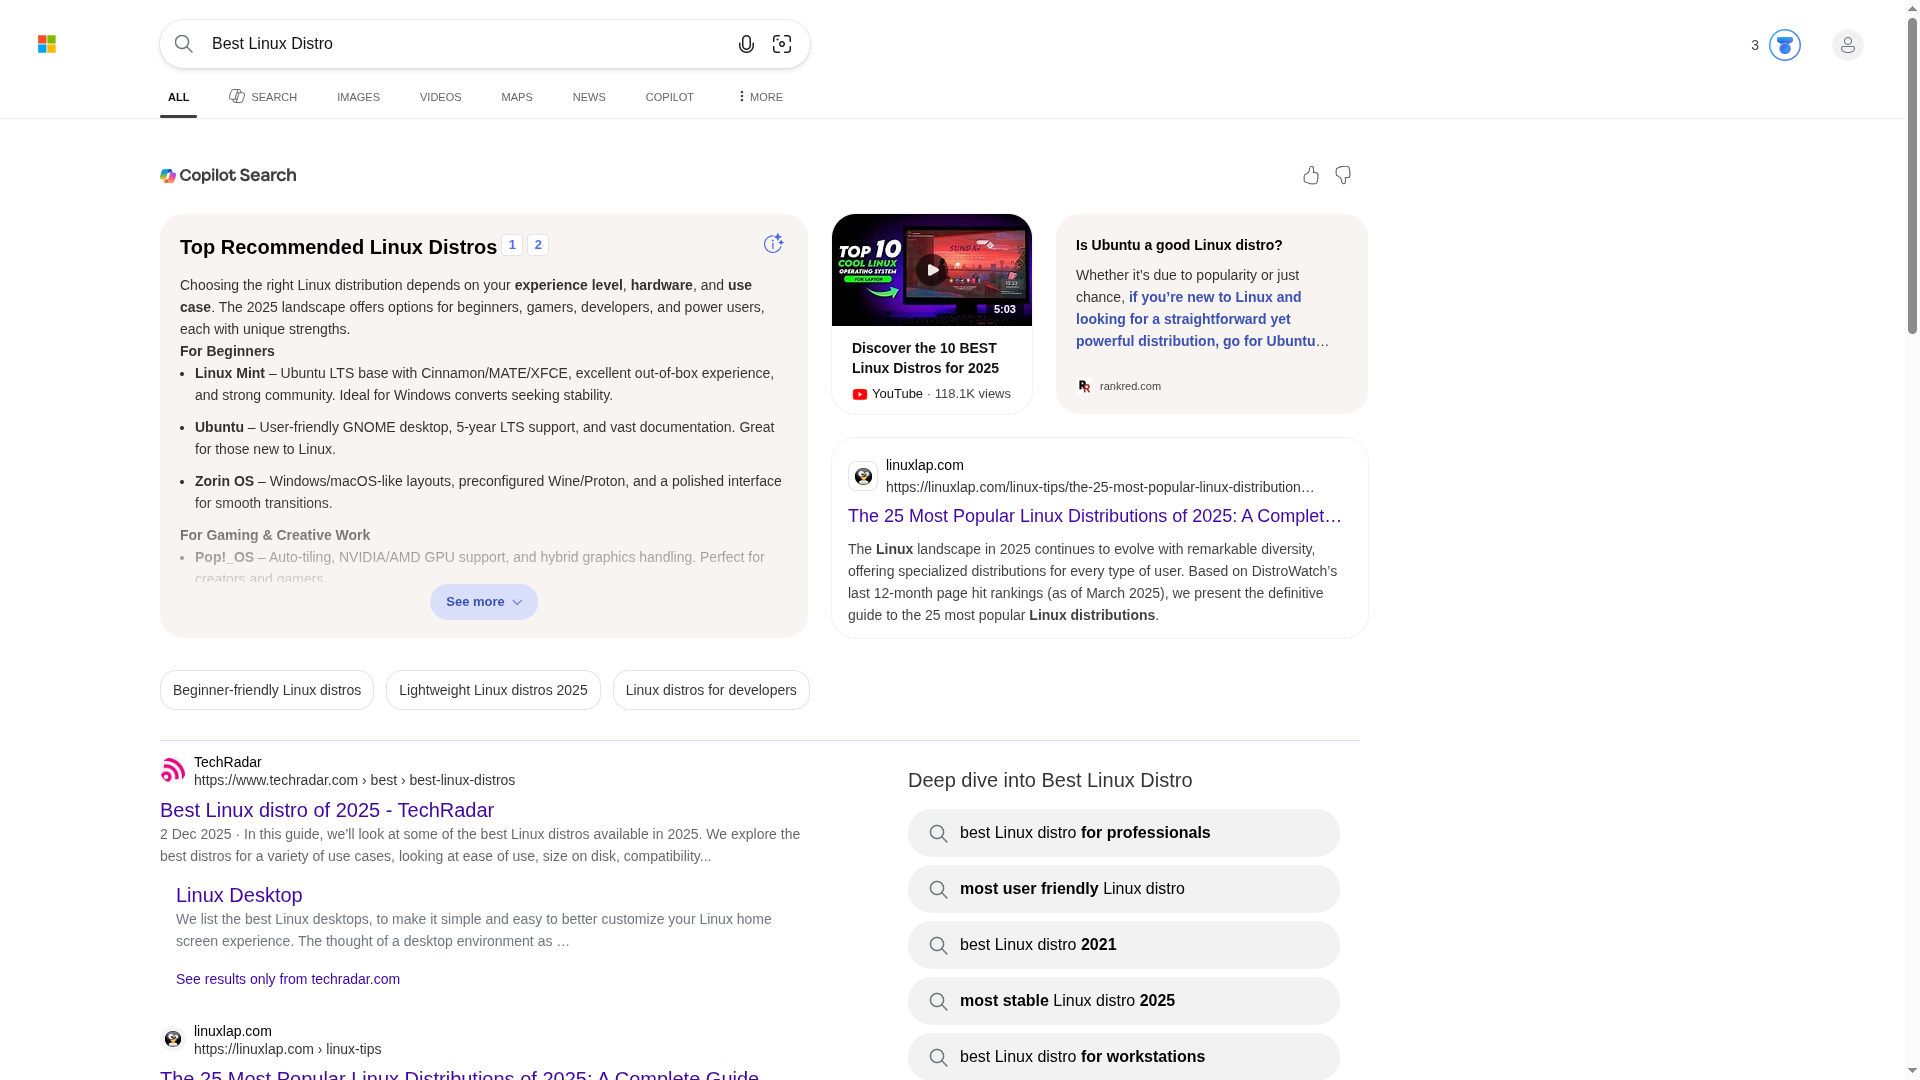Screen dimensions: 1920x1080
Task: Click the Copilot Search logo
Action: 228,175
